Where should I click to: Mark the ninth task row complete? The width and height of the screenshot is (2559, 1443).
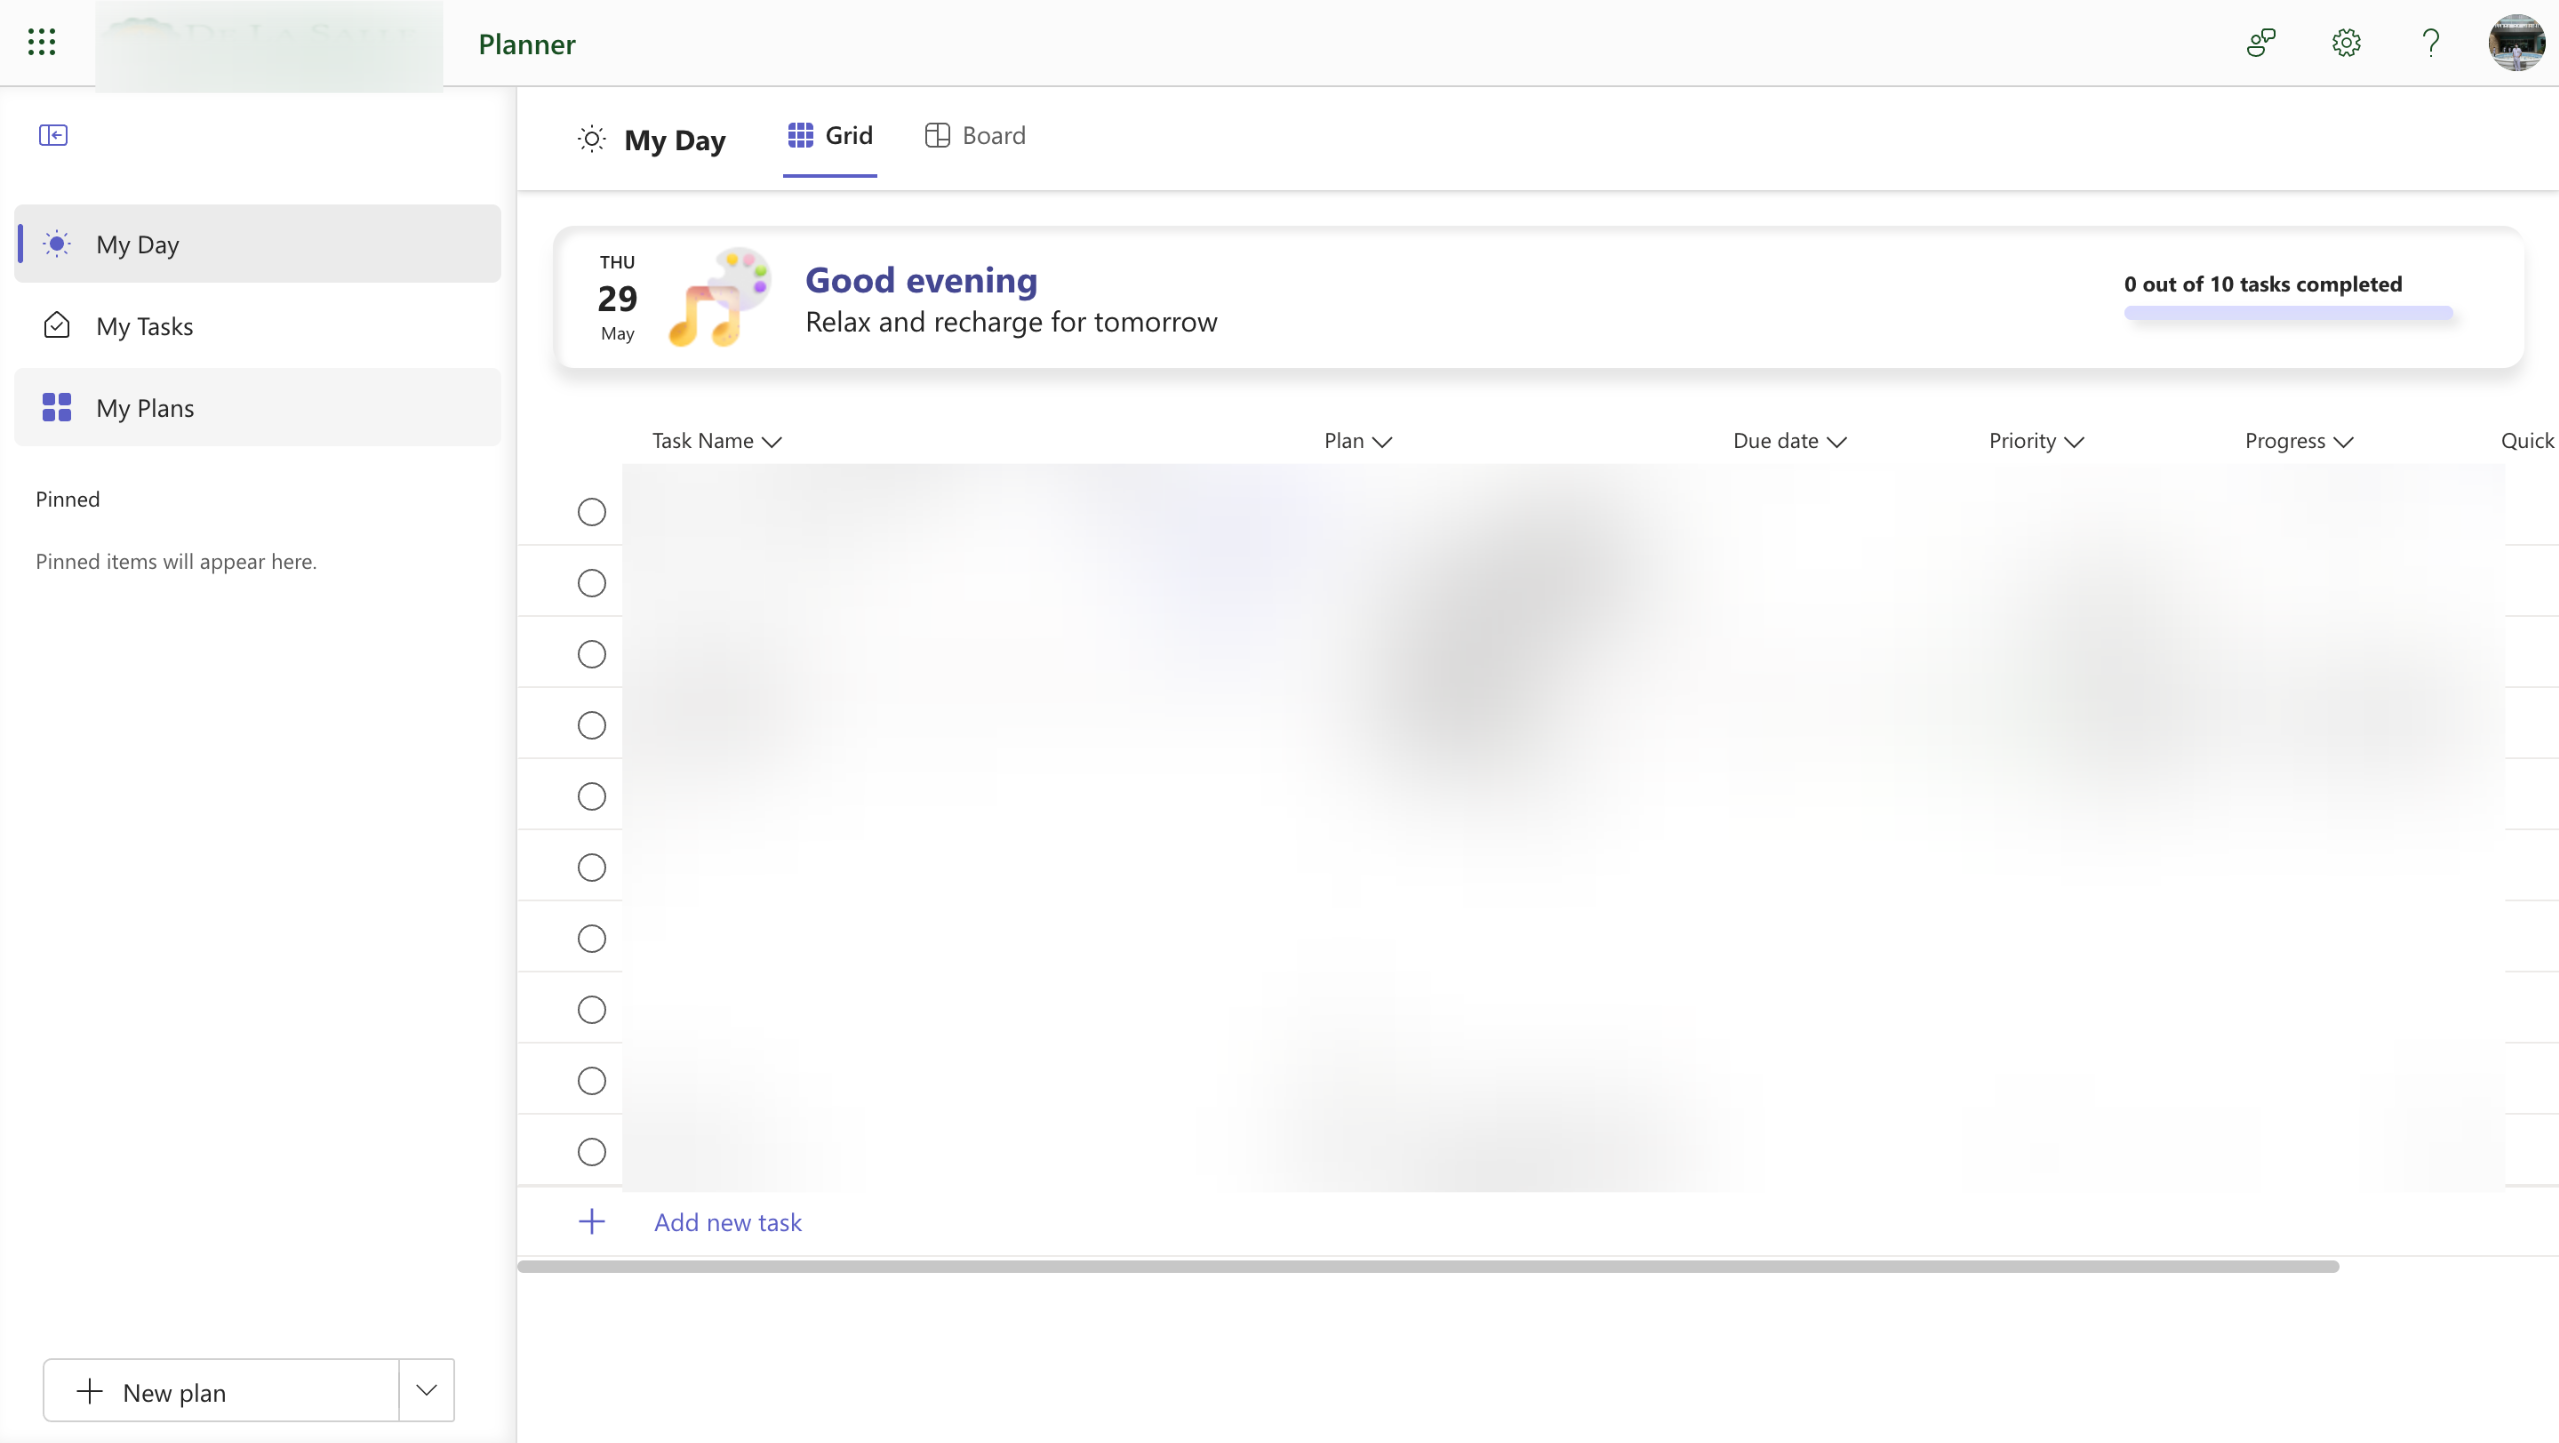pos(592,1081)
